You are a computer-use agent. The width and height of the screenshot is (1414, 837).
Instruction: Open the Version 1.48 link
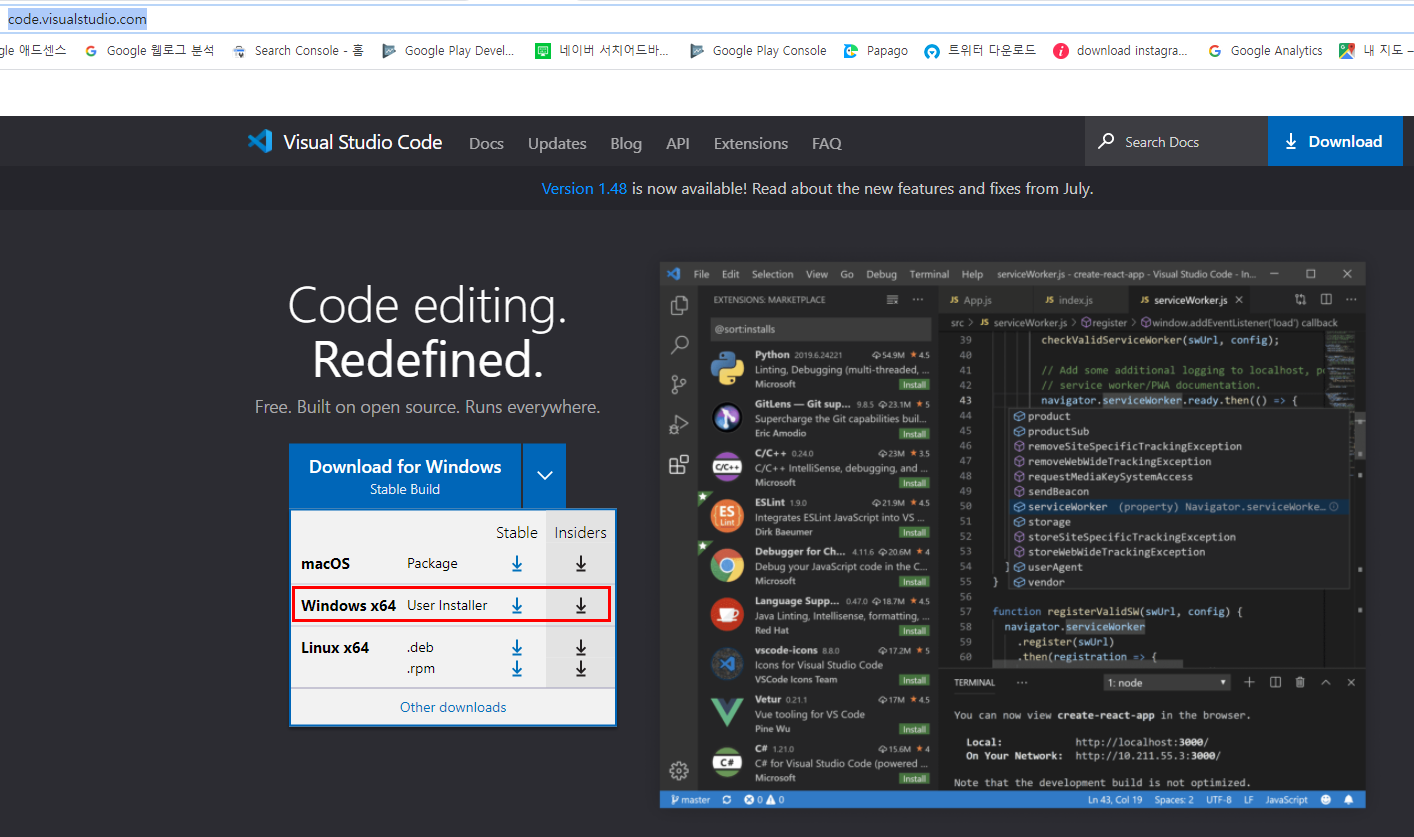tap(584, 188)
